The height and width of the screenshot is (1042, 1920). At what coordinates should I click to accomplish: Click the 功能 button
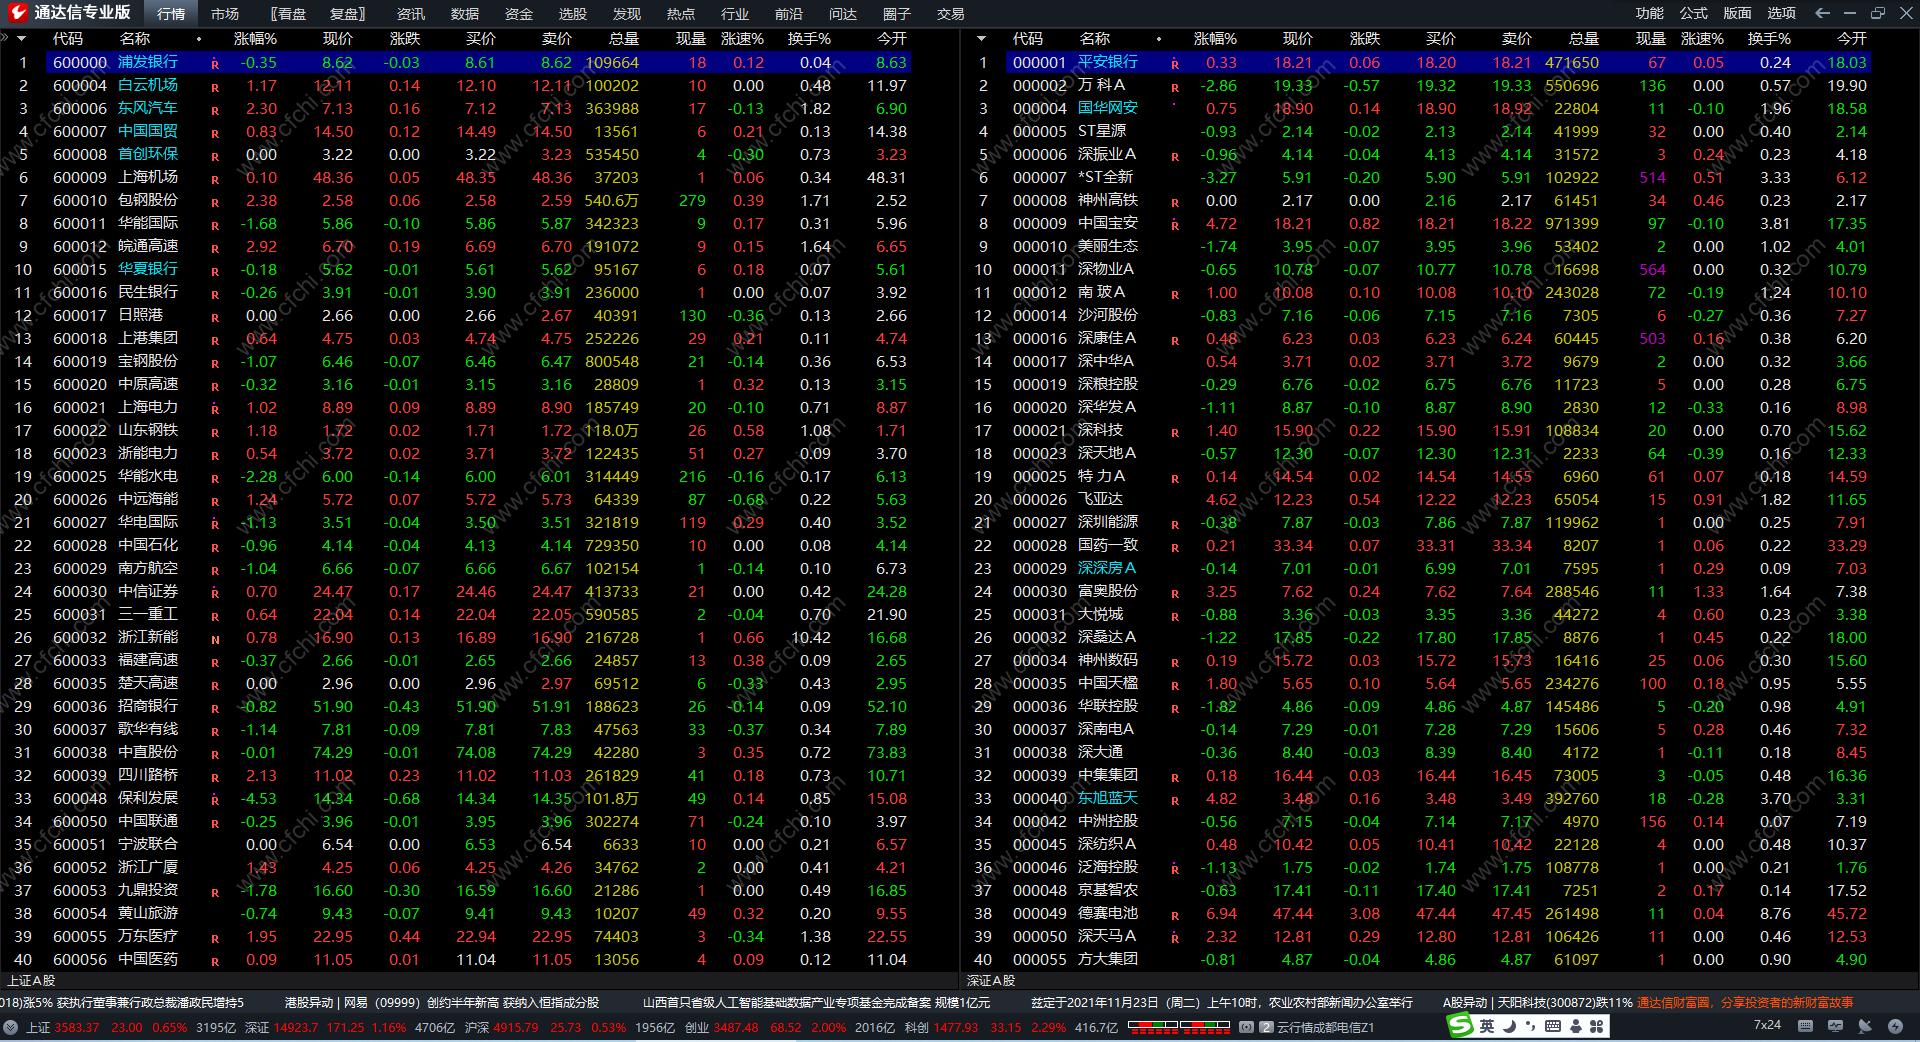click(1650, 13)
